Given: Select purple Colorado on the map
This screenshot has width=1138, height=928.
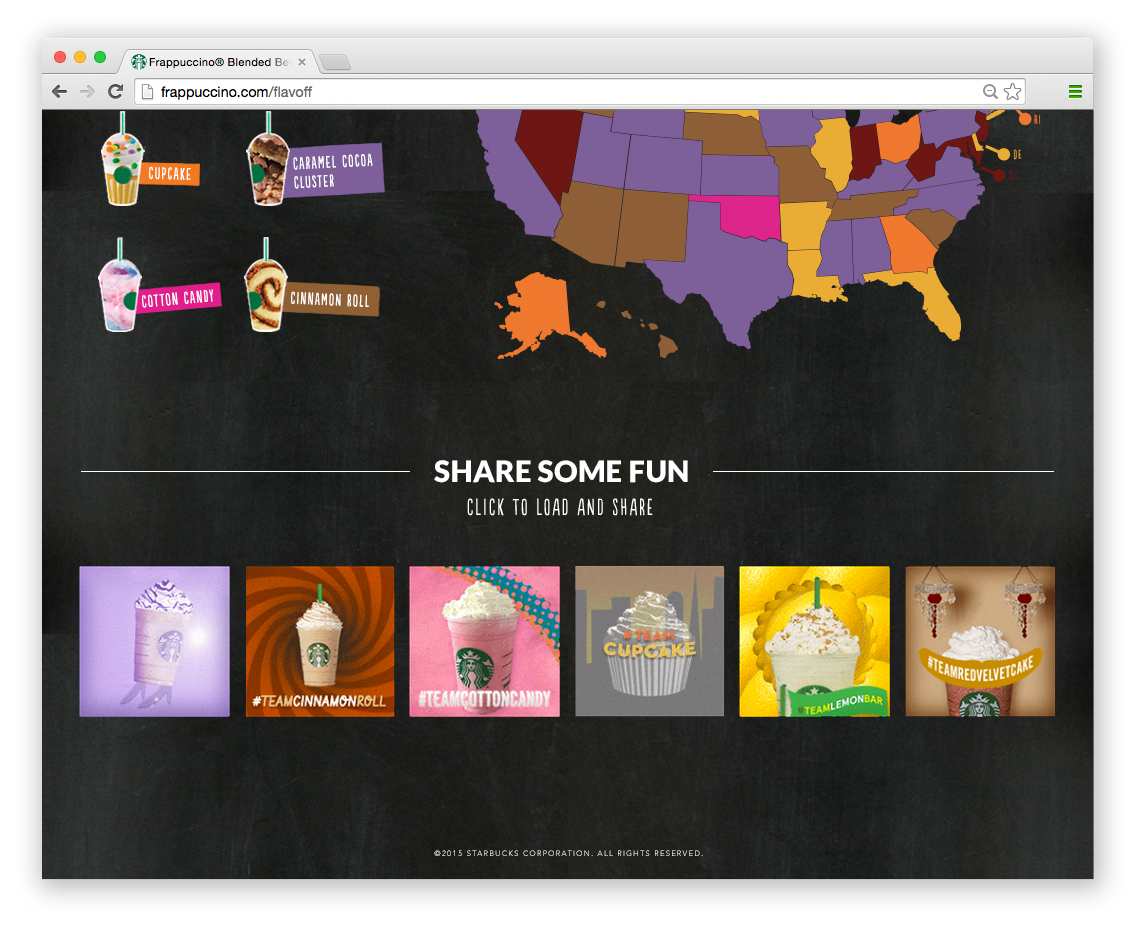Looking at the screenshot, I should click(662, 163).
